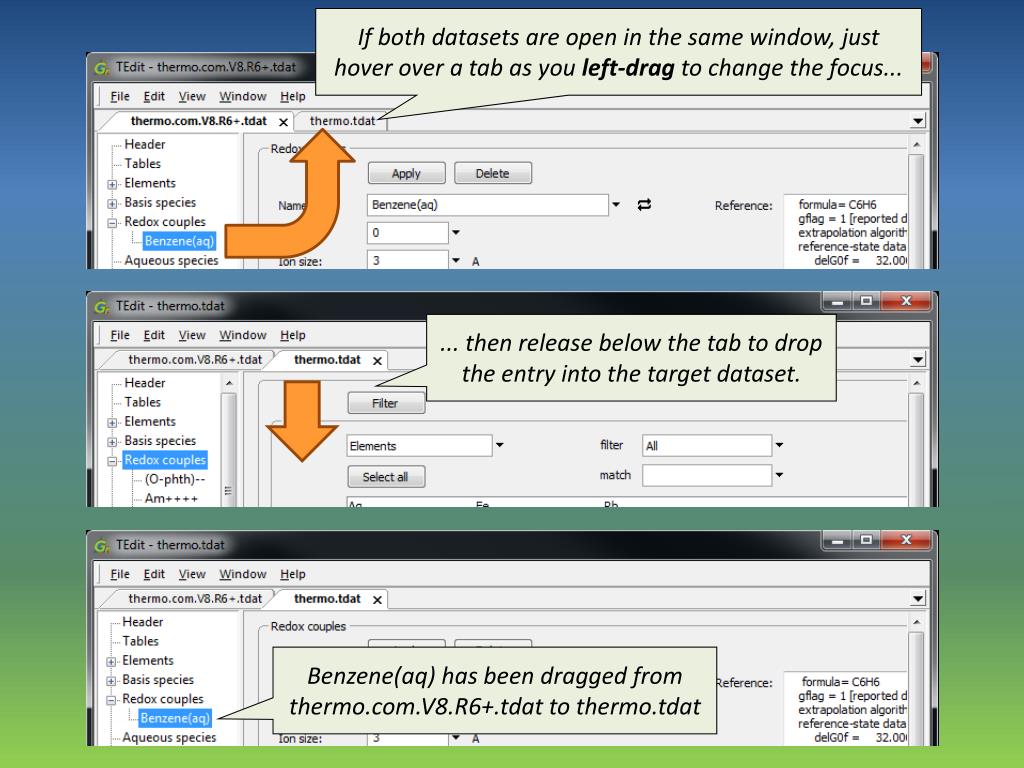1024x768 pixels.
Task: Open the tab list arrow in top window
Action: click(x=918, y=121)
